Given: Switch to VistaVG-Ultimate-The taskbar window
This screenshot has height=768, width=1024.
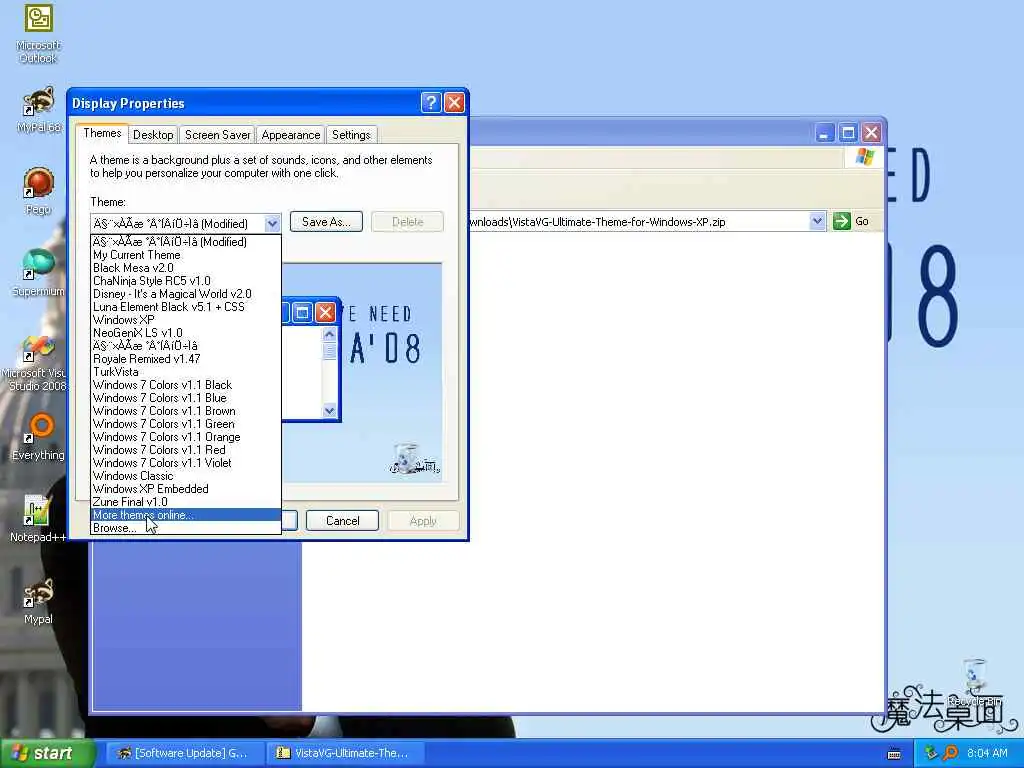Looking at the screenshot, I should (x=346, y=753).
